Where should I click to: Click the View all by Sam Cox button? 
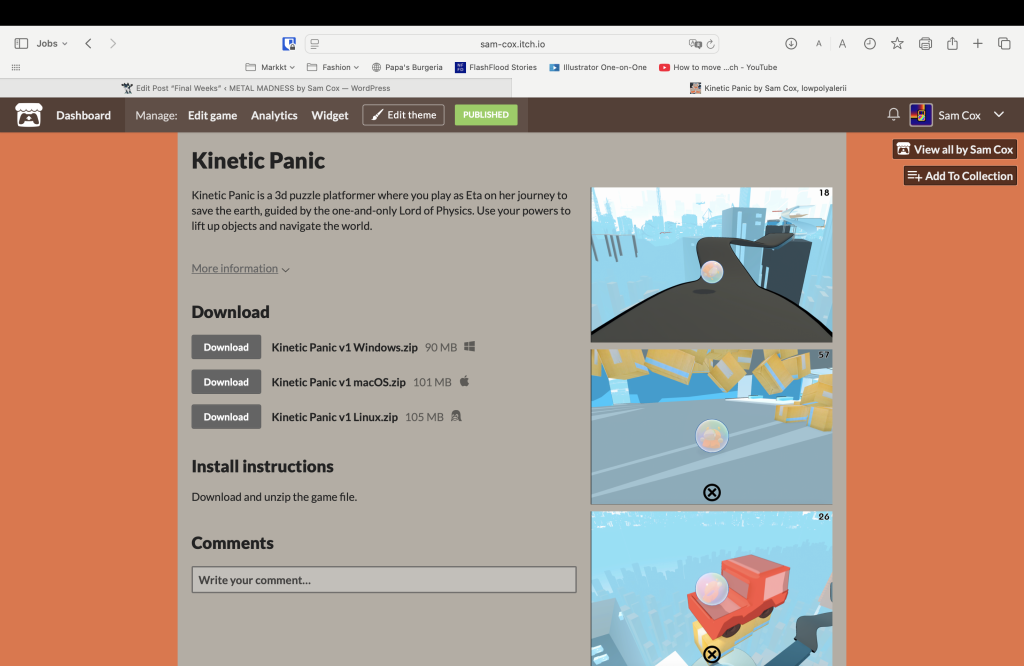[955, 150]
